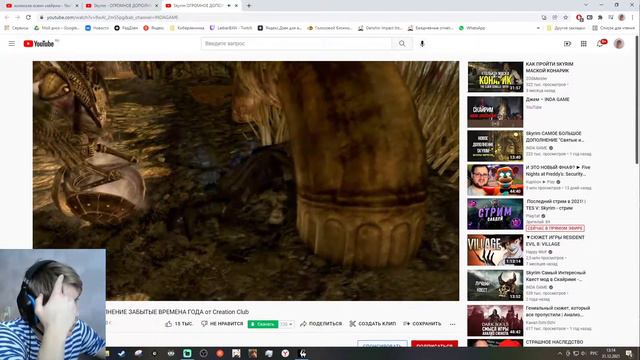The width and height of the screenshot is (640, 360).
Task: Open the browser extensions puzzle icon
Action: tap(600, 18)
